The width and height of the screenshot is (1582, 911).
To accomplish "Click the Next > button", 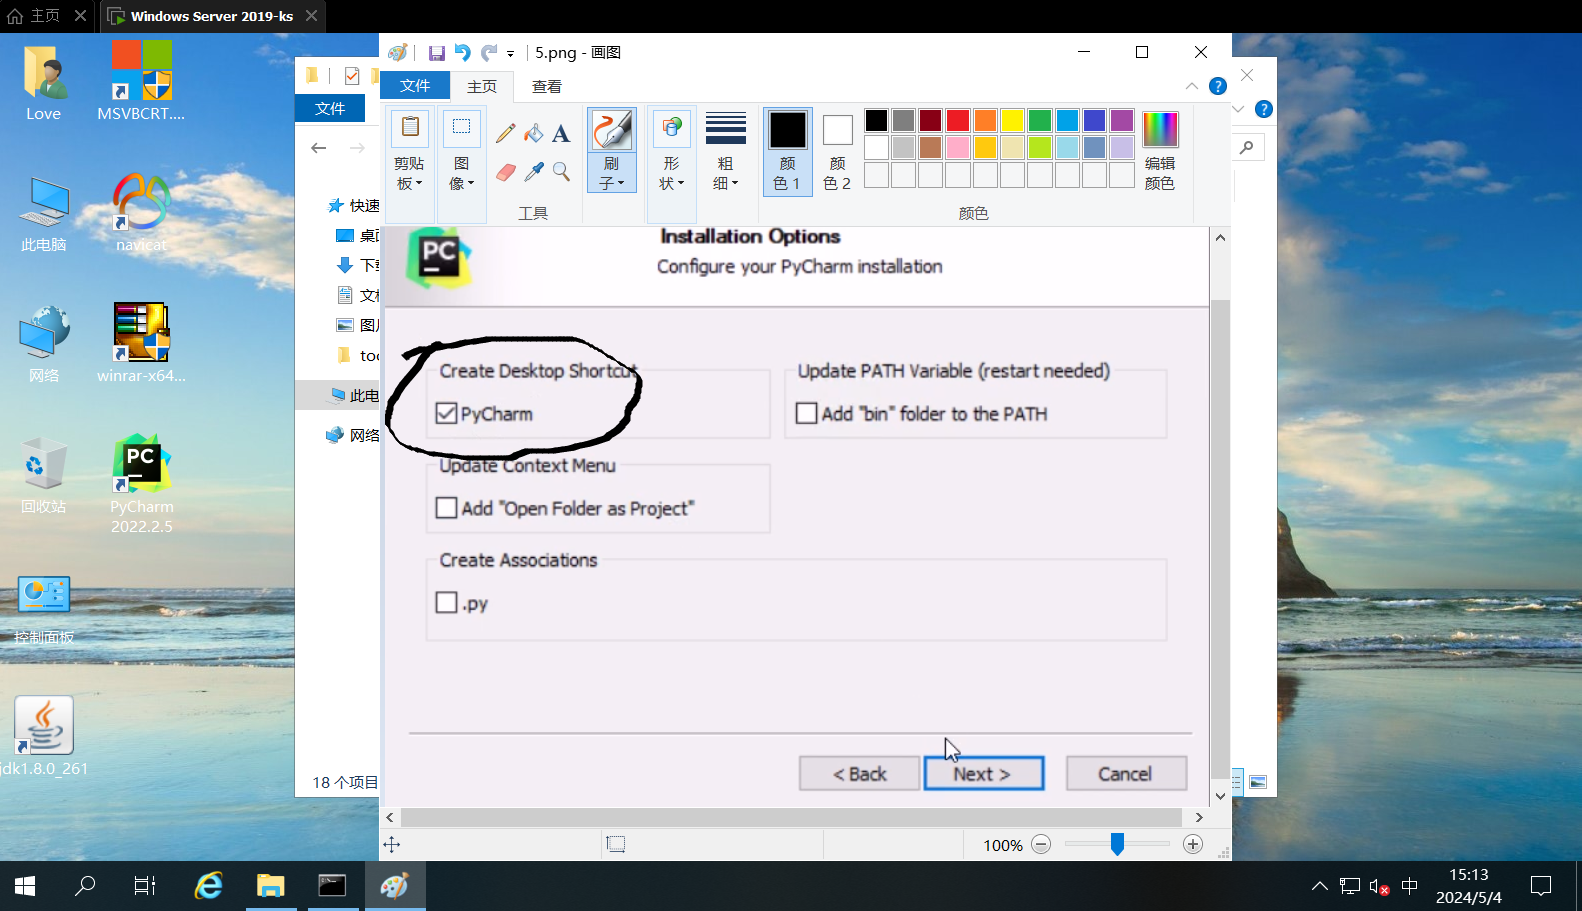I will pos(984,774).
